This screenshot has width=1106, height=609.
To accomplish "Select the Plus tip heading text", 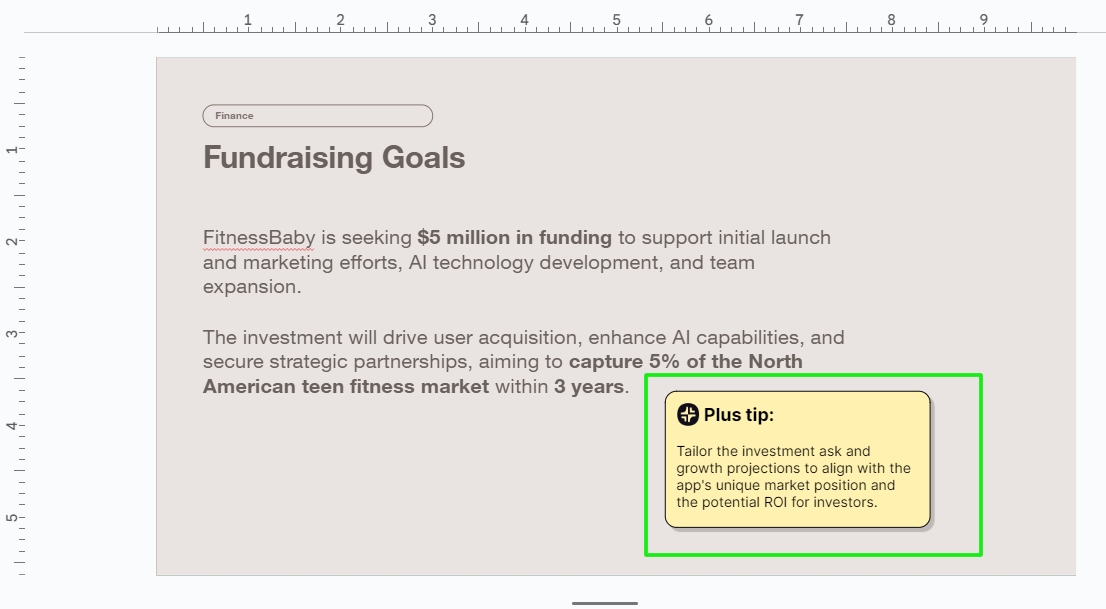I will pyautogui.click(x=739, y=415).
